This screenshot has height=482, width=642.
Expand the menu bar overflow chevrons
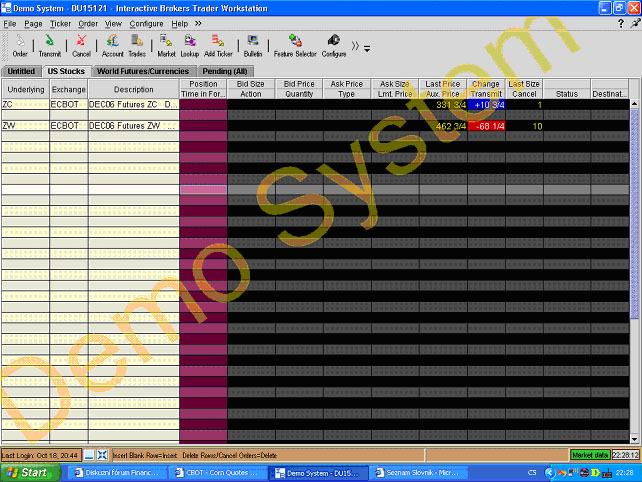(x=198, y=23)
